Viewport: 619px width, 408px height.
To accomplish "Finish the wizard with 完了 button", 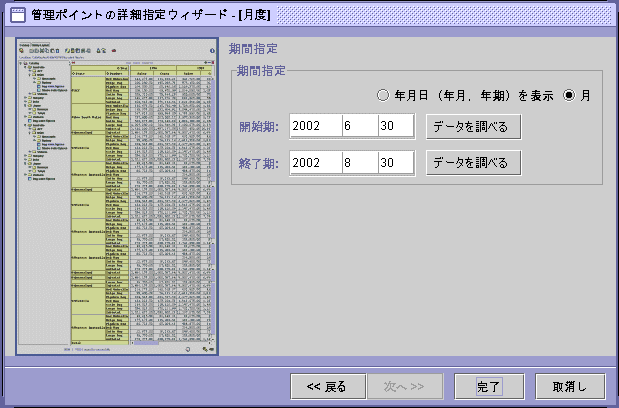I will pyautogui.click(x=489, y=385).
